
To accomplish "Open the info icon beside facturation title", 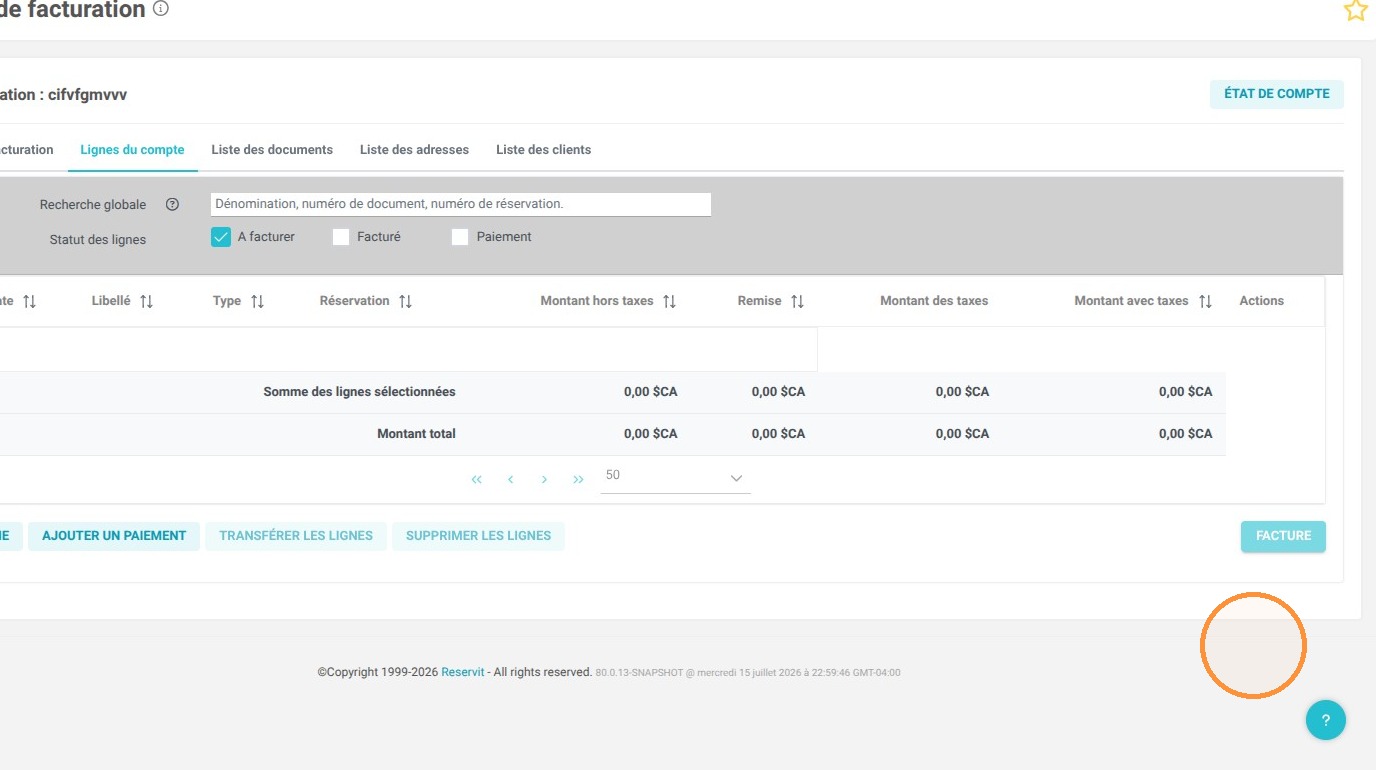I will [161, 9].
